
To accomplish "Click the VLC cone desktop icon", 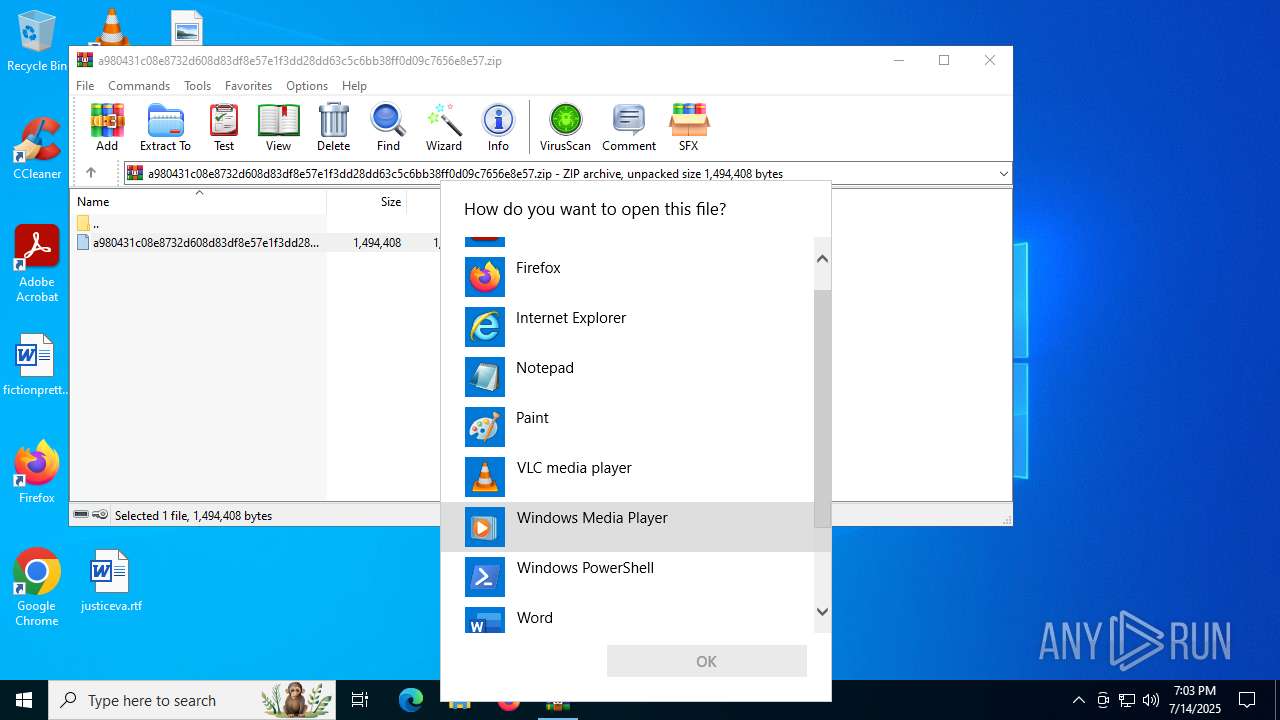I will pyautogui.click(x=111, y=26).
